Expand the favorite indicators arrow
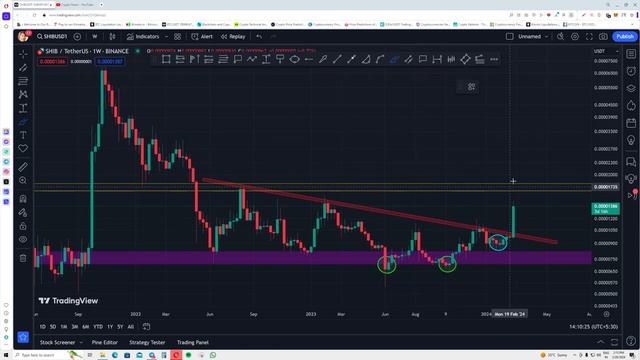Viewport: 640px width, 360px height. click(167, 37)
